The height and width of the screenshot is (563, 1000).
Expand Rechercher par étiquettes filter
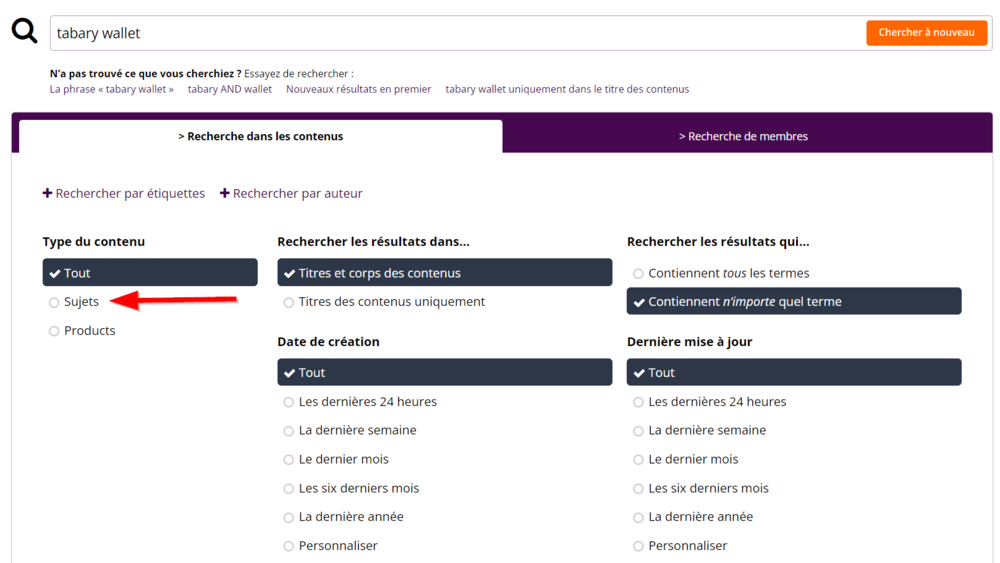(x=130, y=193)
